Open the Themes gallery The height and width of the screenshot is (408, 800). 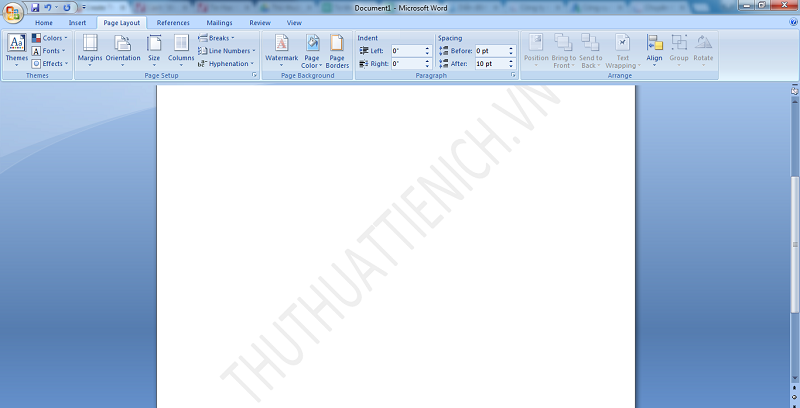pos(17,48)
